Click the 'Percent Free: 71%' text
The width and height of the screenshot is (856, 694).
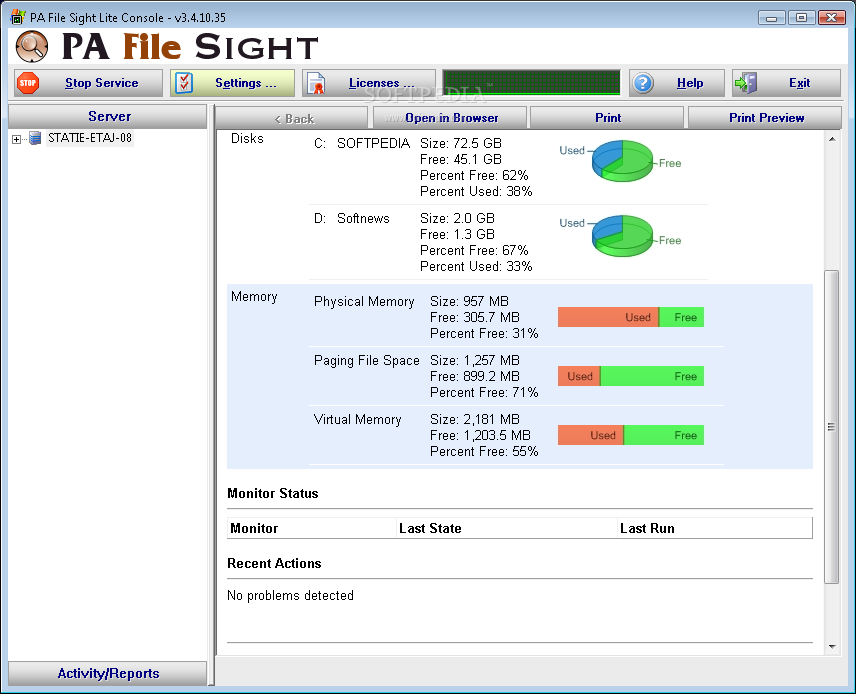484,392
